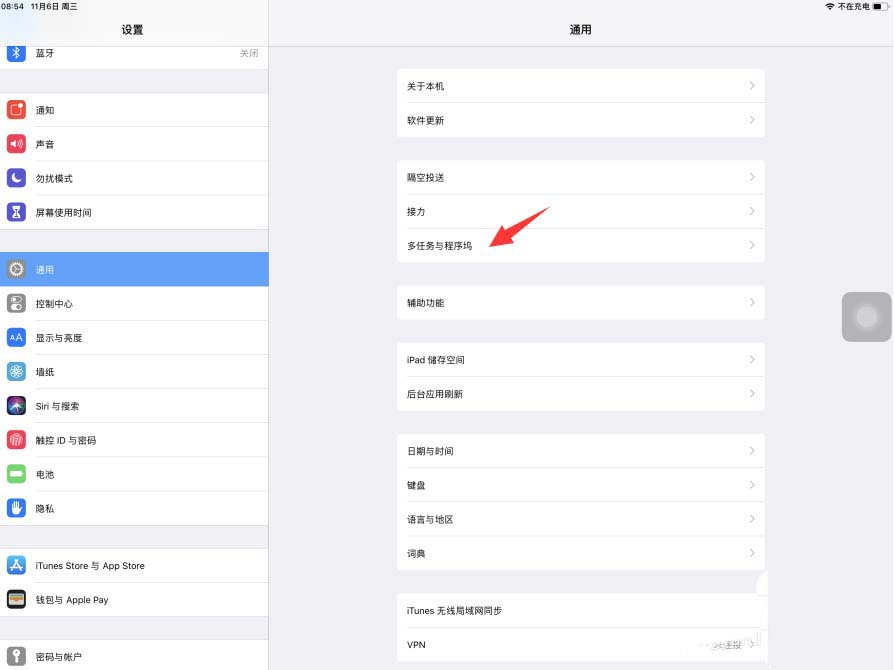Open Screen Time via its hourglass icon
The width and height of the screenshot is (894, 670).
pos(15,212)
